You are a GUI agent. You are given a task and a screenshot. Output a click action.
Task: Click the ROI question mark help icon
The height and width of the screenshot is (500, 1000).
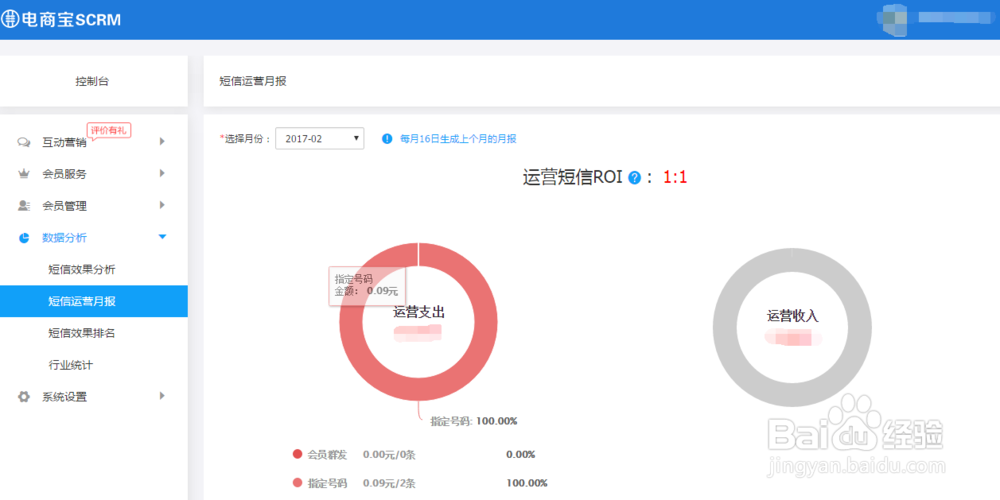634,178
